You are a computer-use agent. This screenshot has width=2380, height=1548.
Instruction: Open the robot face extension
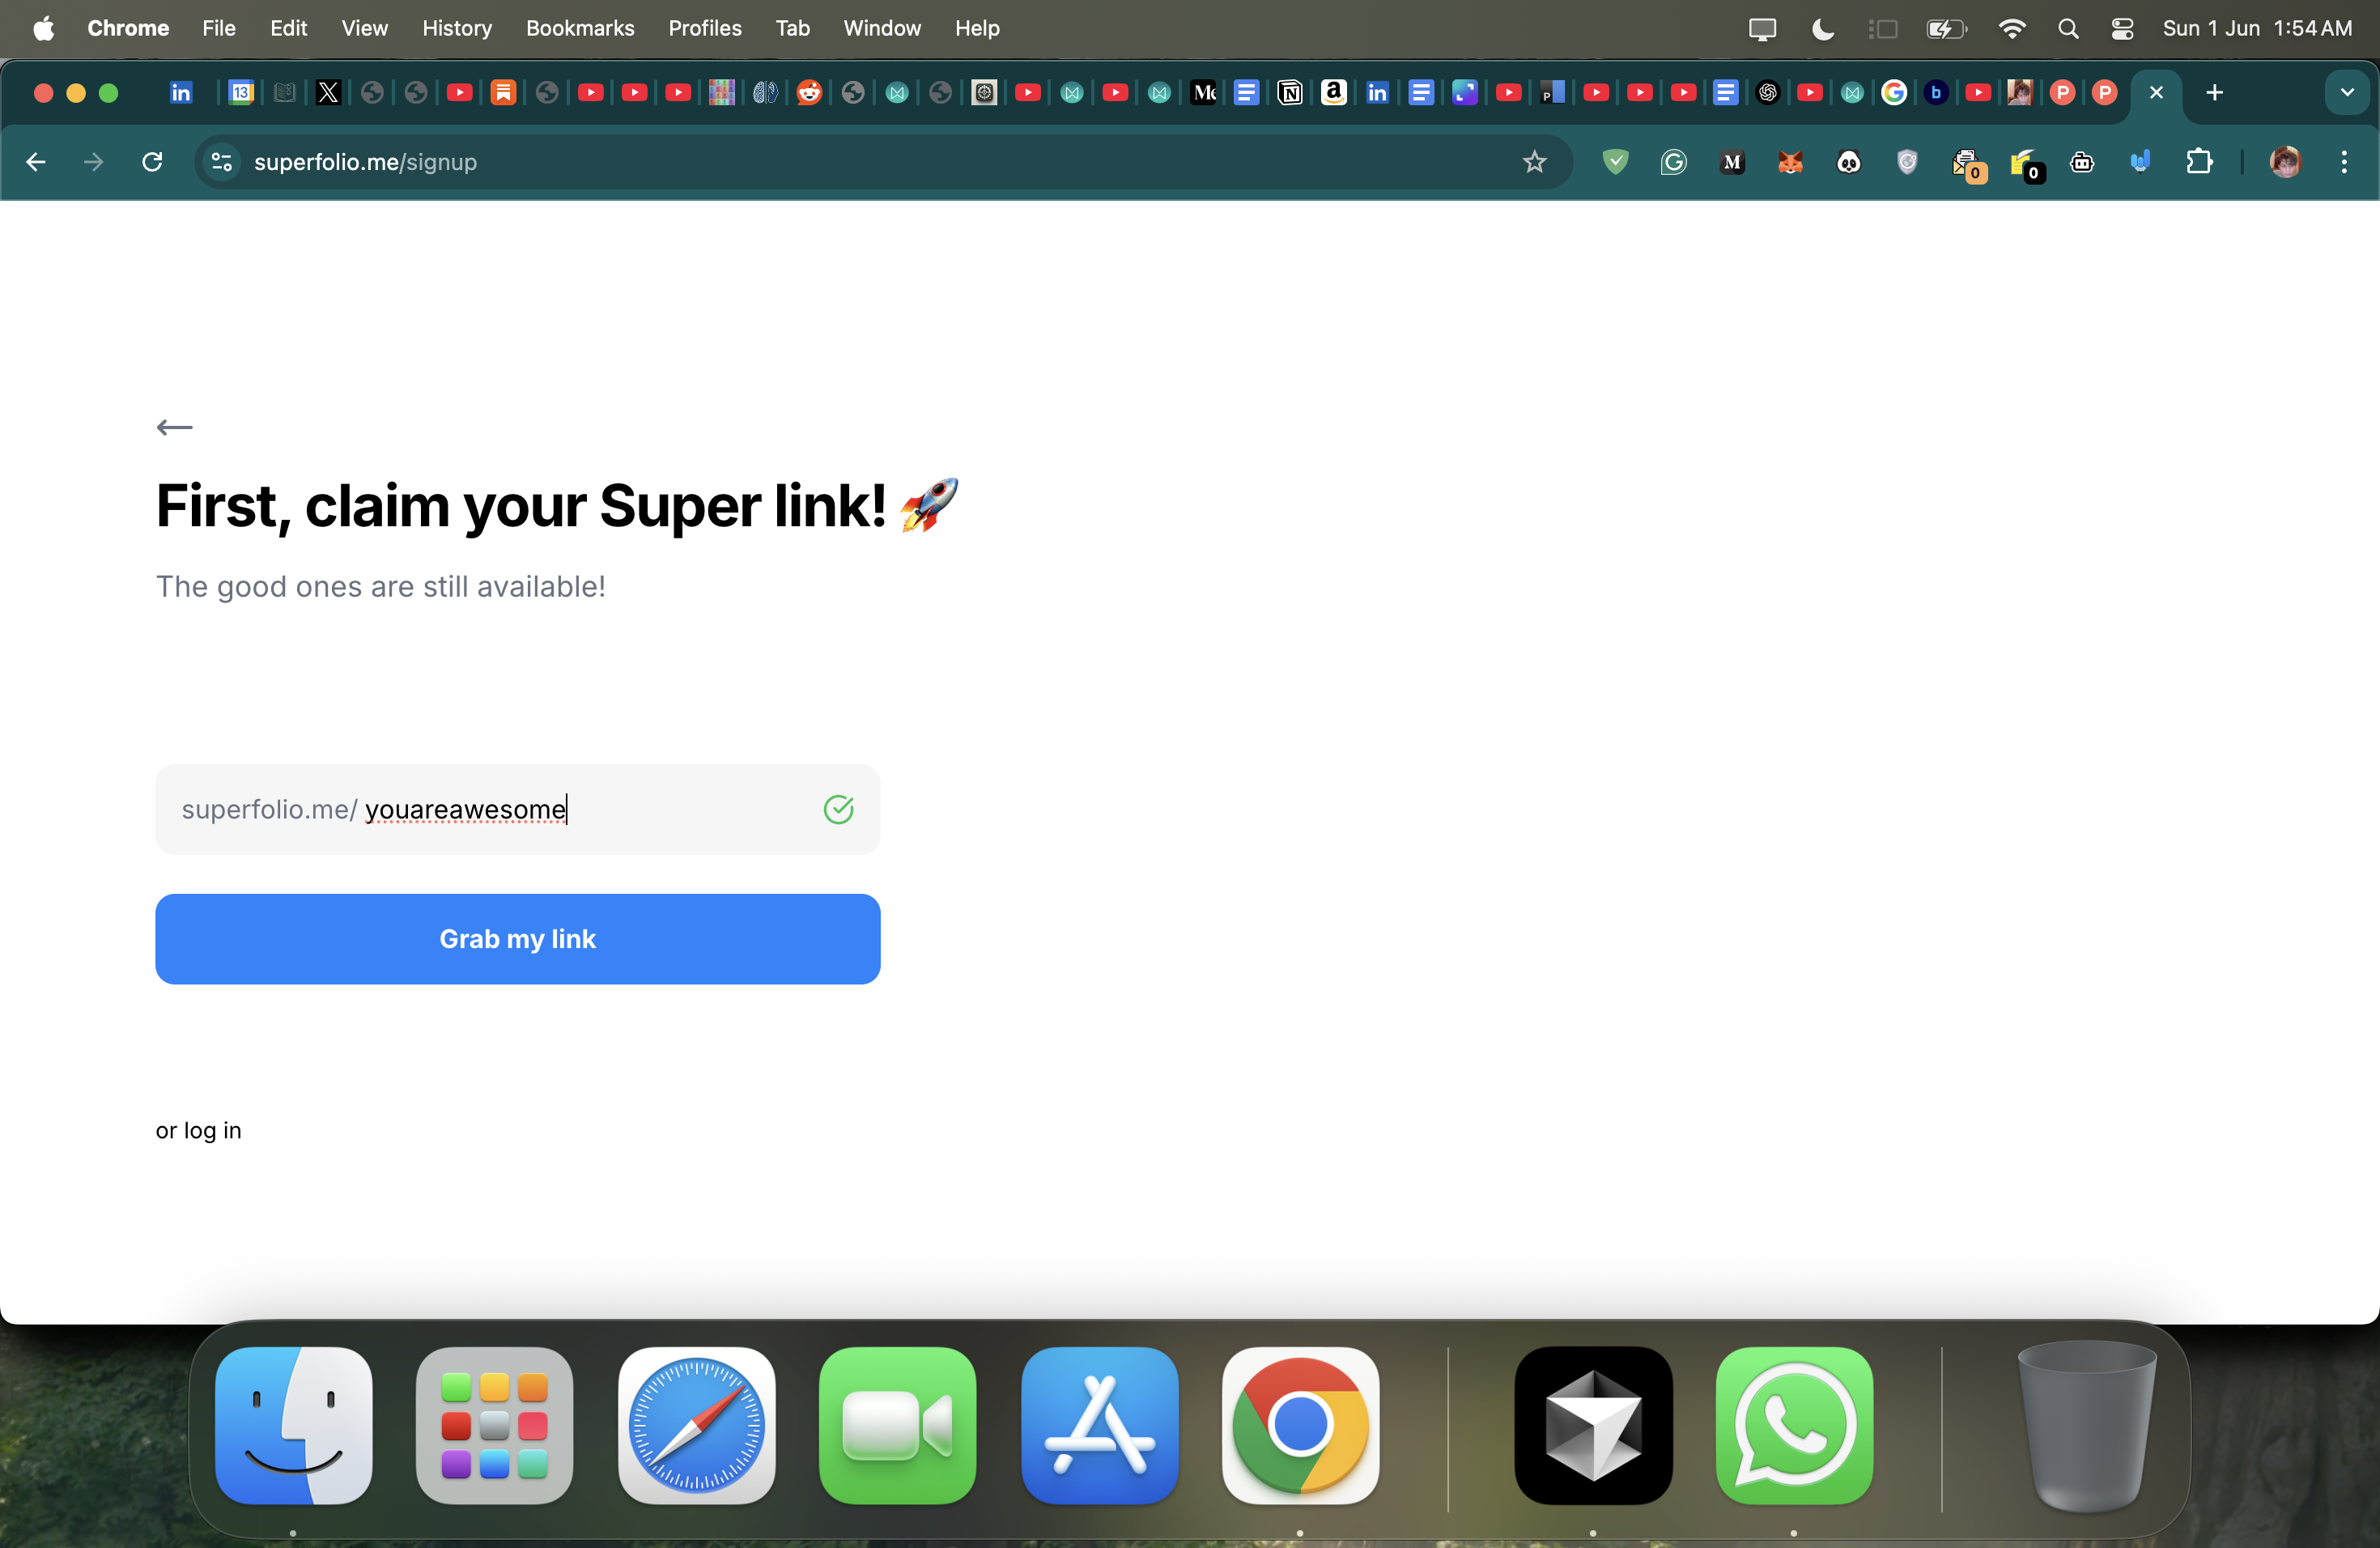point(2082,162)
